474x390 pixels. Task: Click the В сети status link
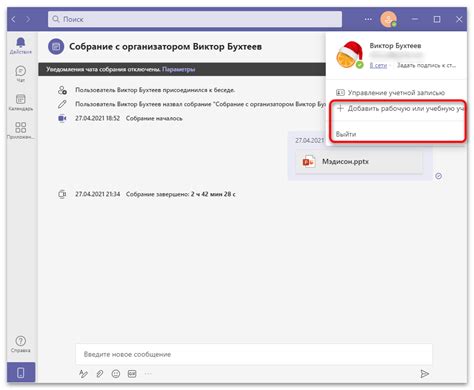coord(378,65)
